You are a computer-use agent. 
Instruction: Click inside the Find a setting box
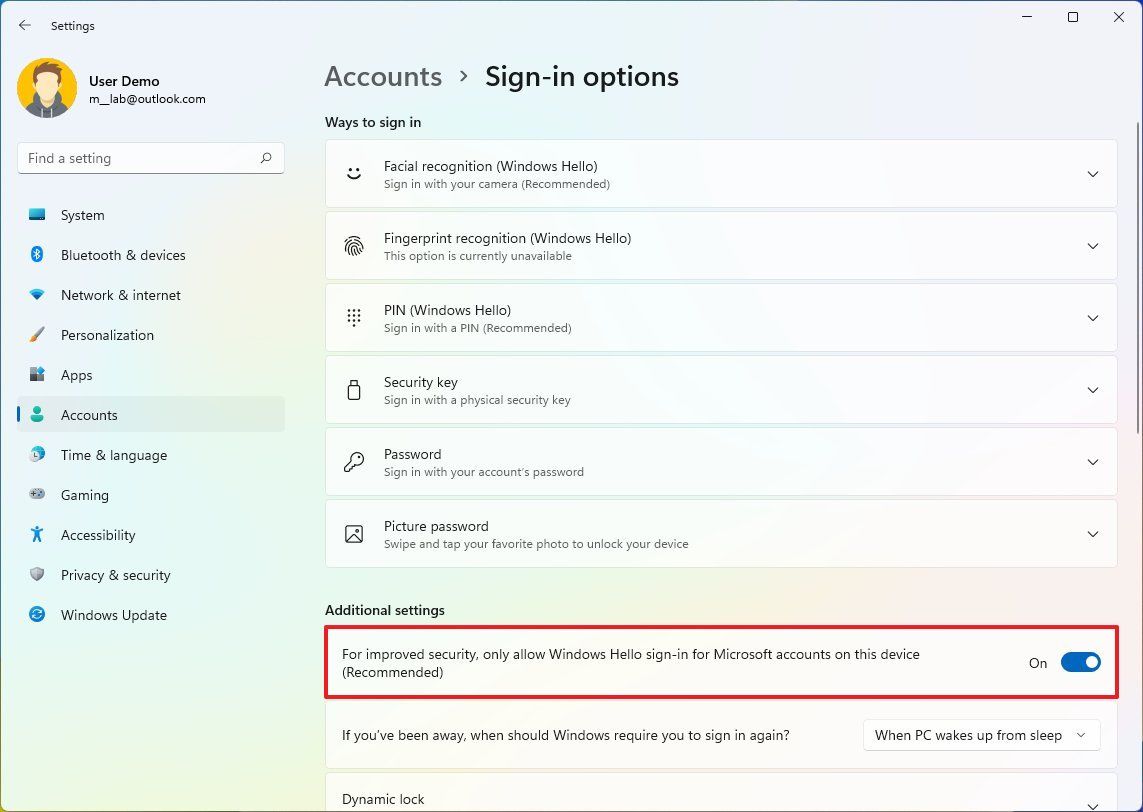tap(140, 158)
